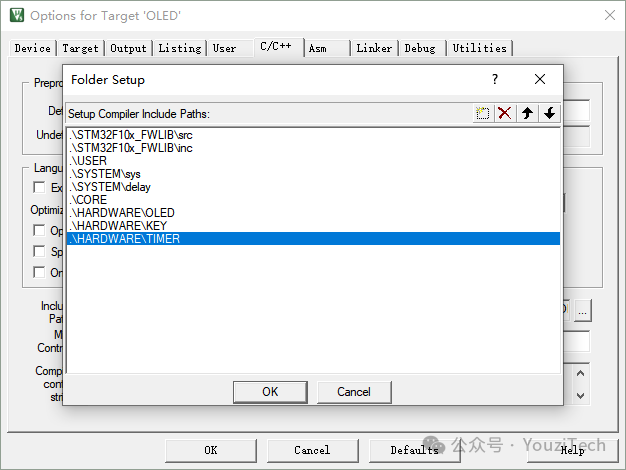626x470 pixels.
Task: Click the include paths browse (...) button
Action: (x=582, y=310)
